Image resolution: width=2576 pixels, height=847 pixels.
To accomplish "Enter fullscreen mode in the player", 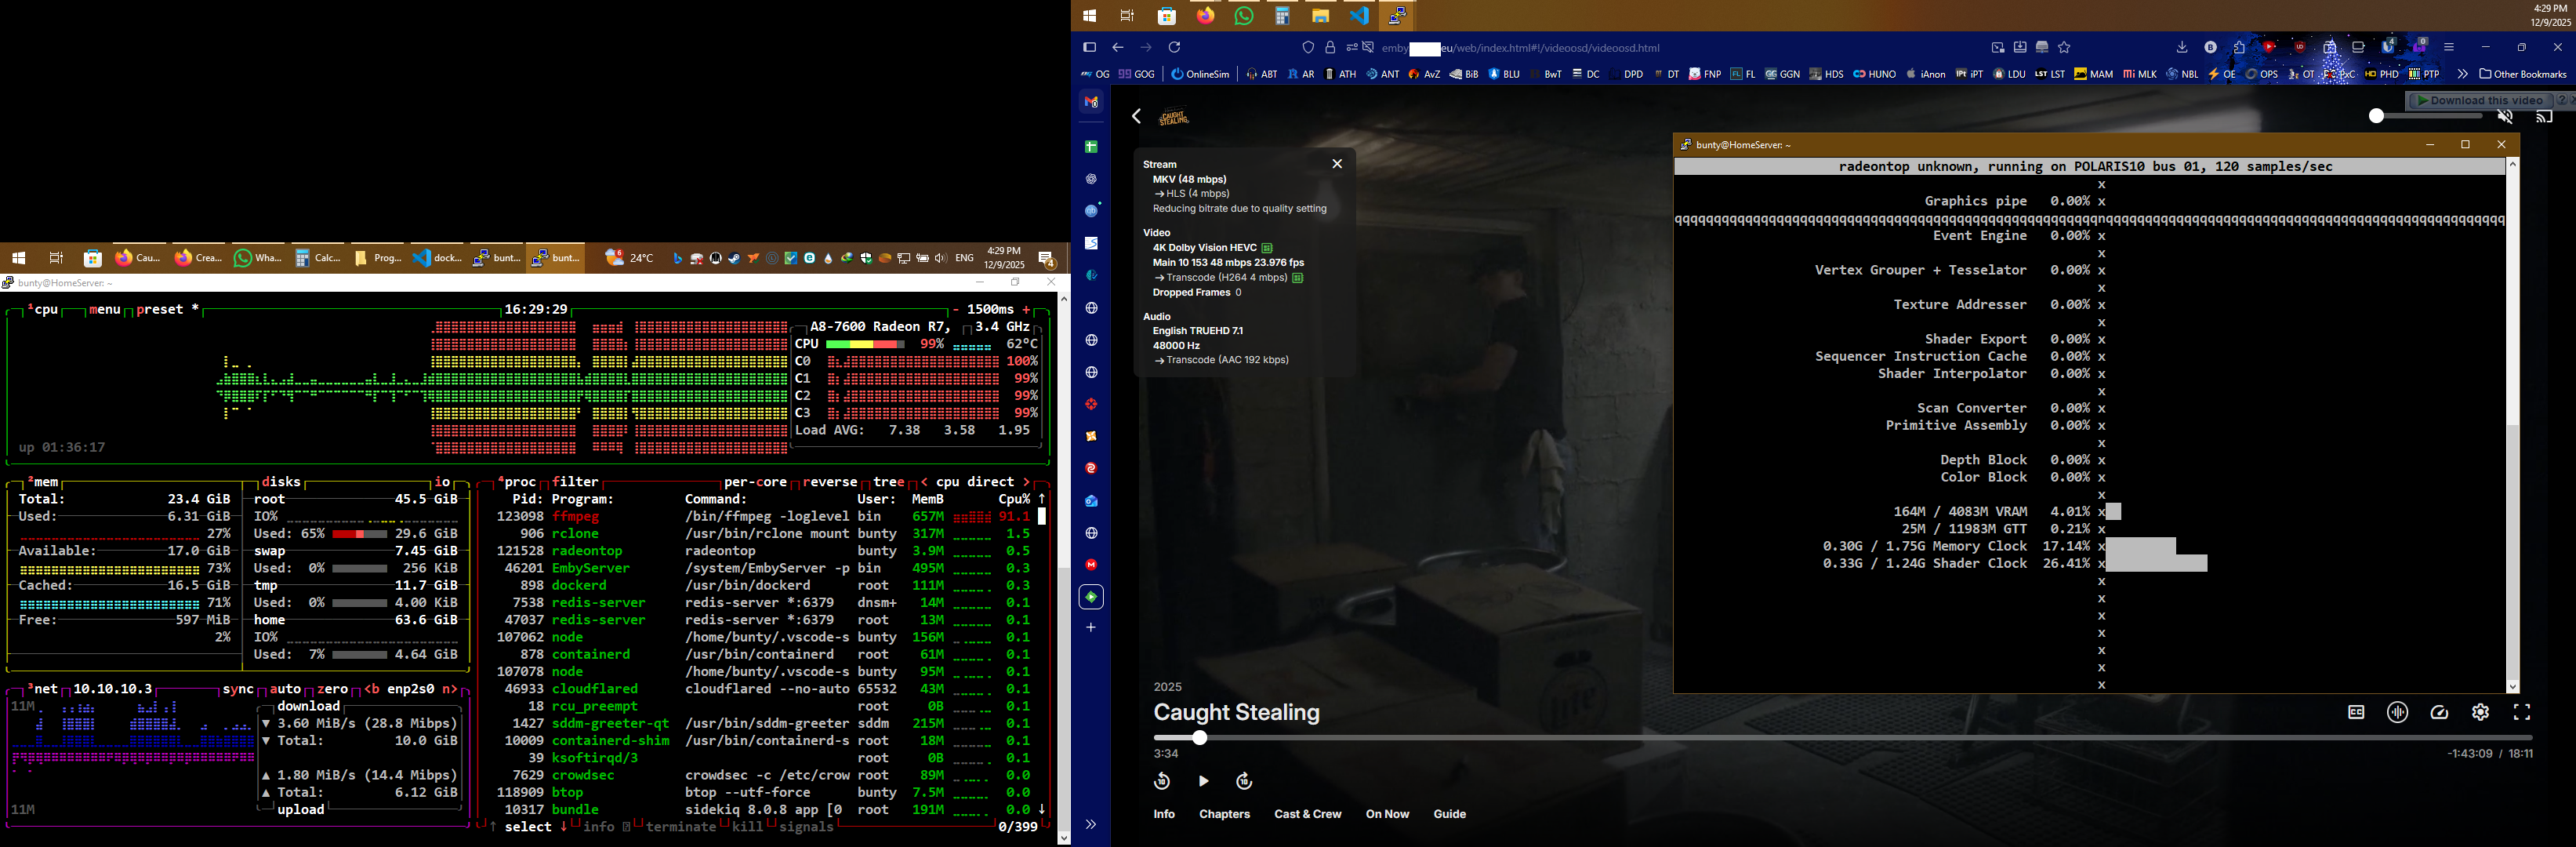I will 2521,712.
